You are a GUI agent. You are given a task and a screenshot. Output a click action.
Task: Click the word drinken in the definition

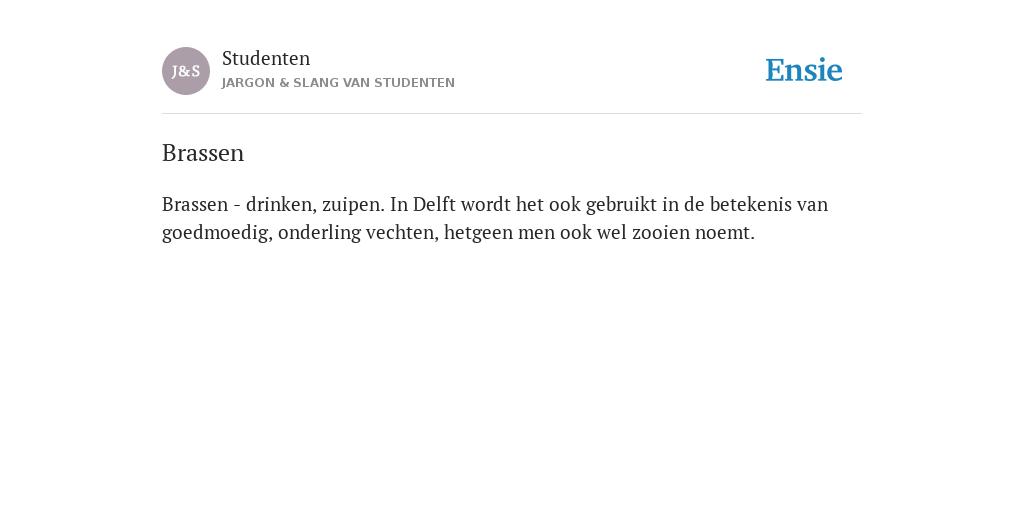click(281, 204)
